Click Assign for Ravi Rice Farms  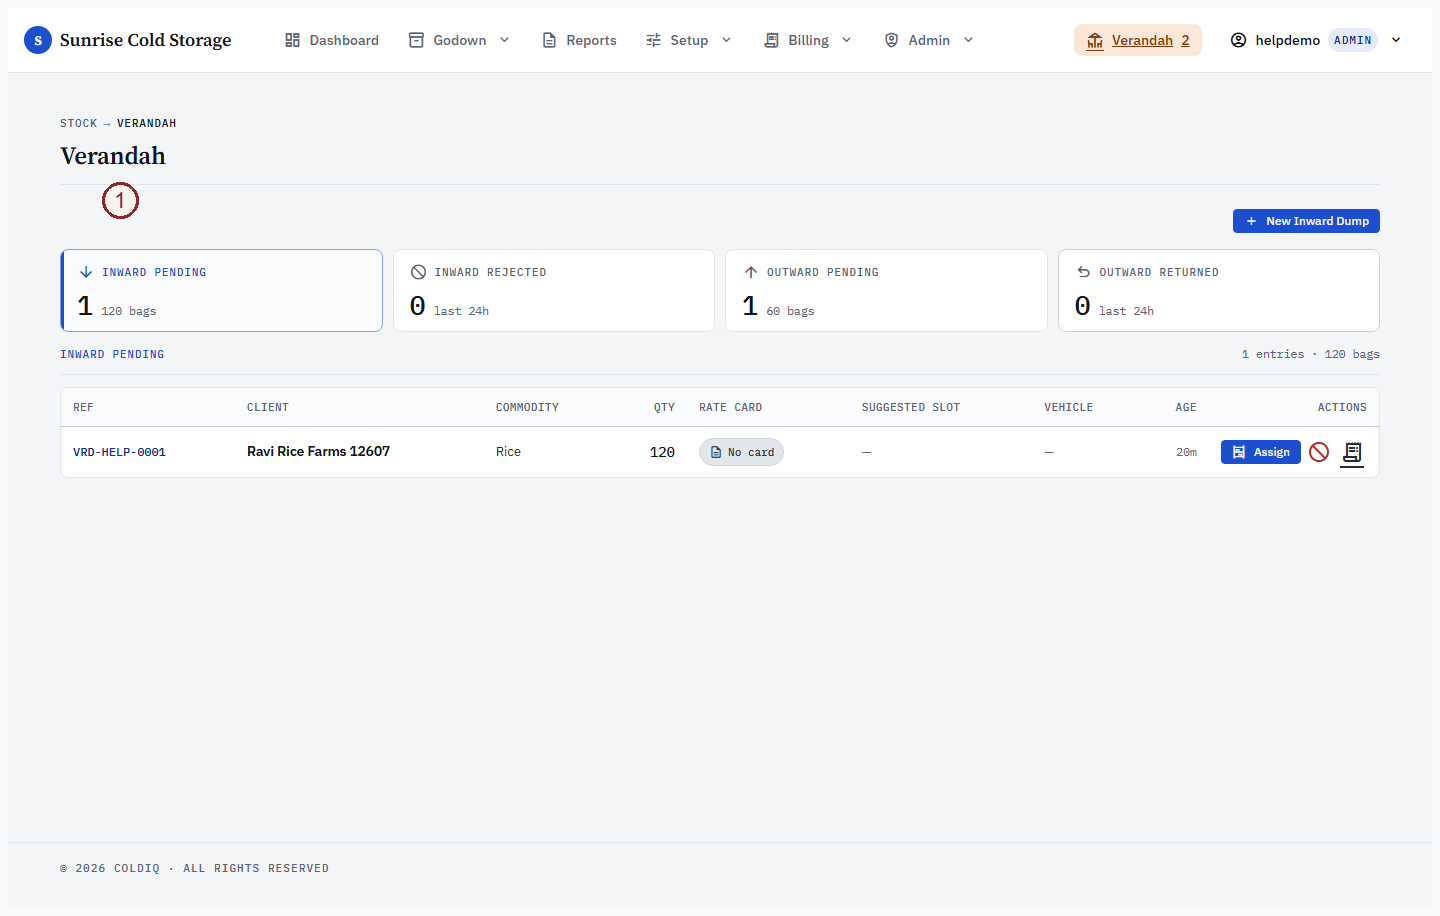click(x=1261, y=452)
